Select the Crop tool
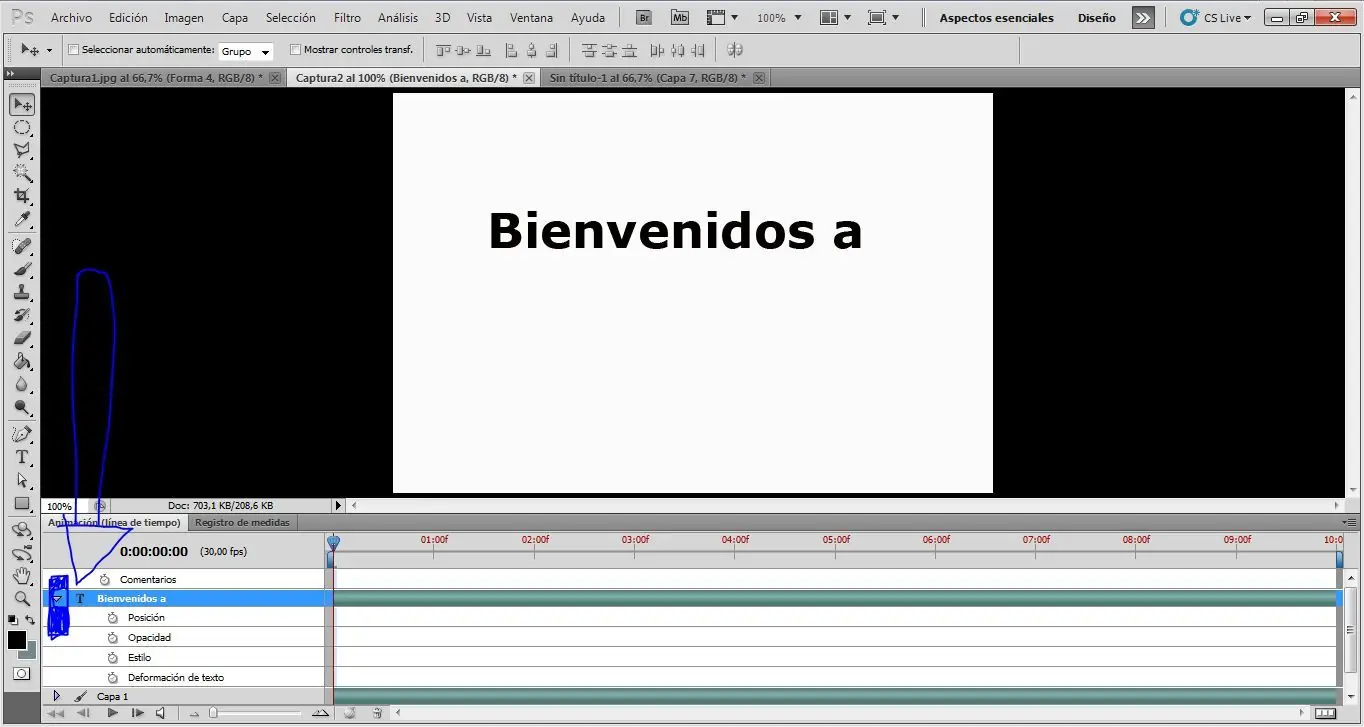The height and width of the screenshot is (727, 1364). tap(22, 196)
